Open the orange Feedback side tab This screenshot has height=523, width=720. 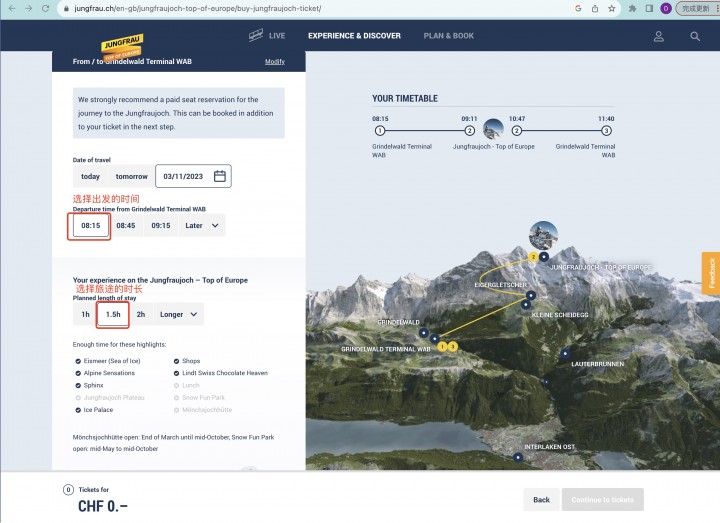(x=711, y=273)
